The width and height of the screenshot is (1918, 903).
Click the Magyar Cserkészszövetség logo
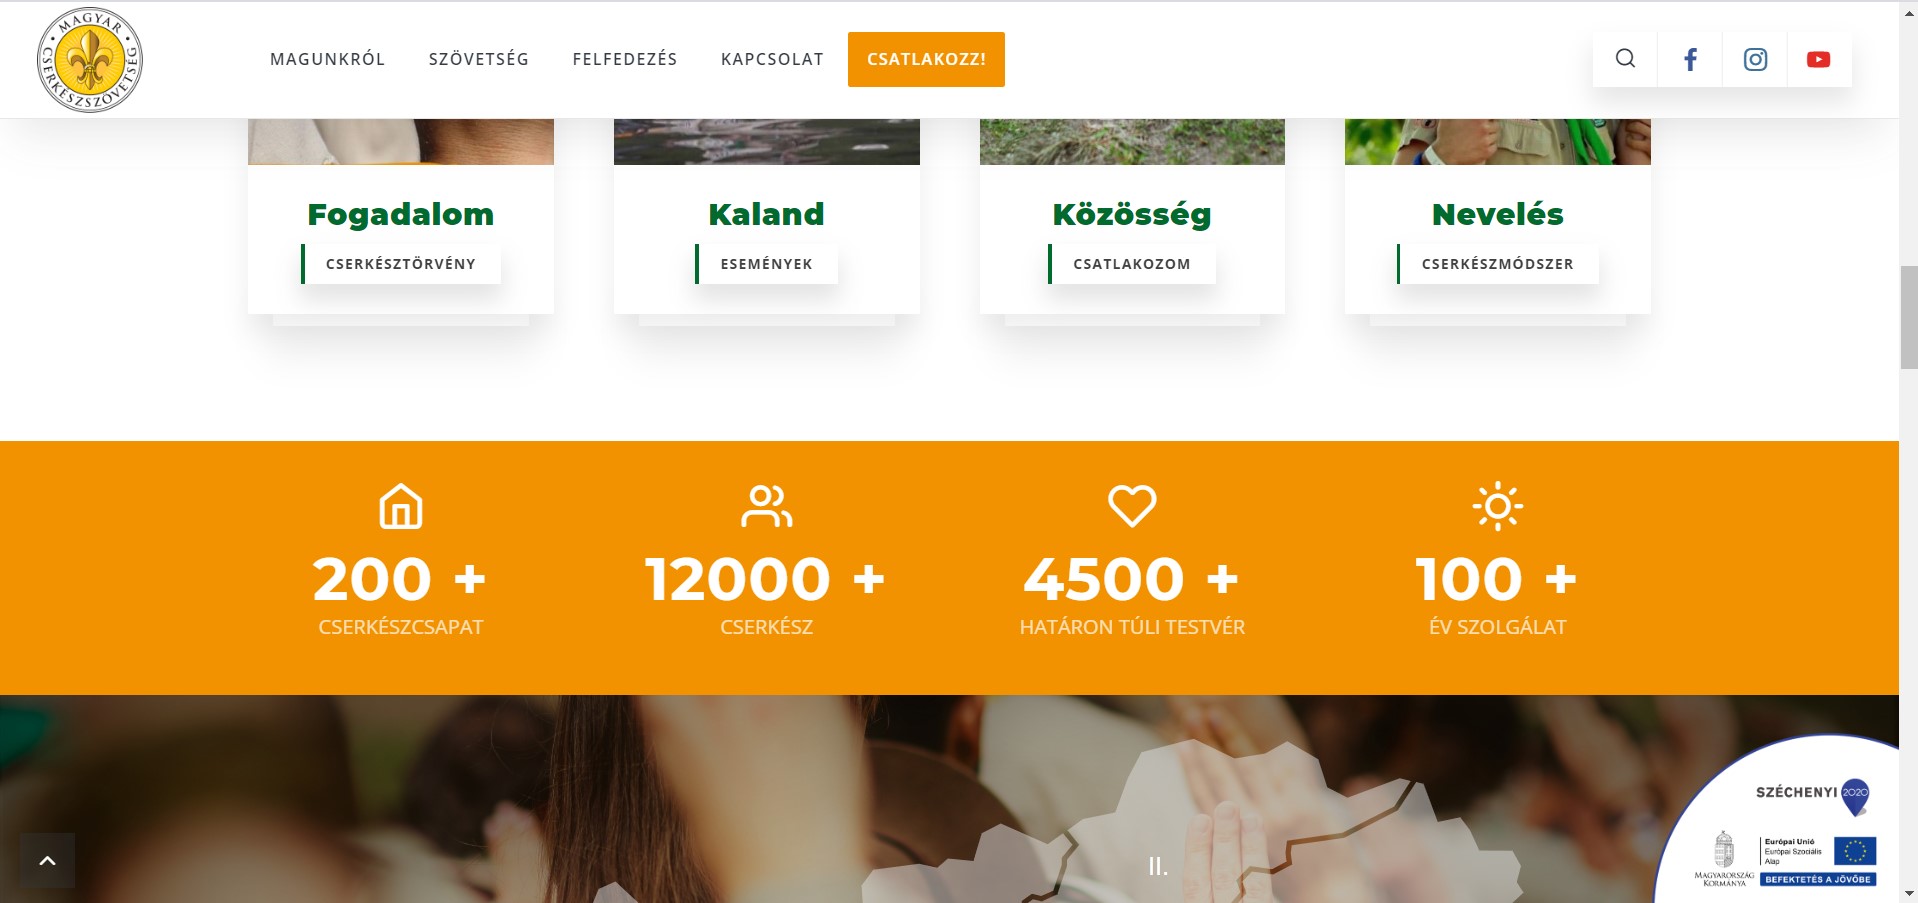90,59
